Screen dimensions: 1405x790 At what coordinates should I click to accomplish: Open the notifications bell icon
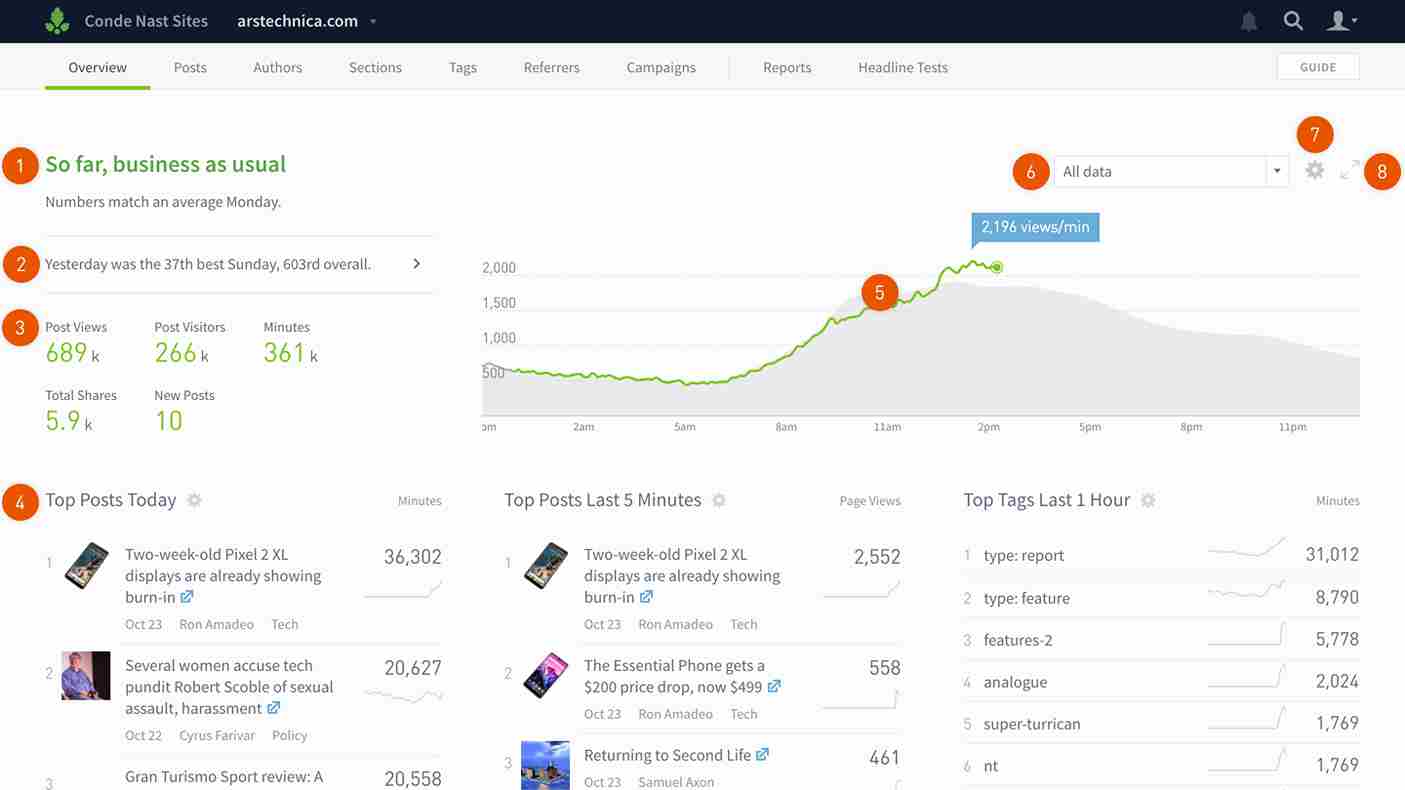1248,19
